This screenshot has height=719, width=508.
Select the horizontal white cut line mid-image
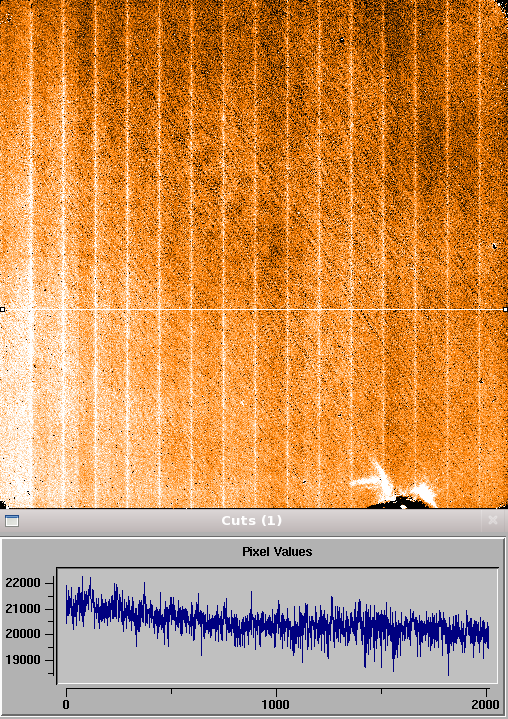tap(254, 310)
